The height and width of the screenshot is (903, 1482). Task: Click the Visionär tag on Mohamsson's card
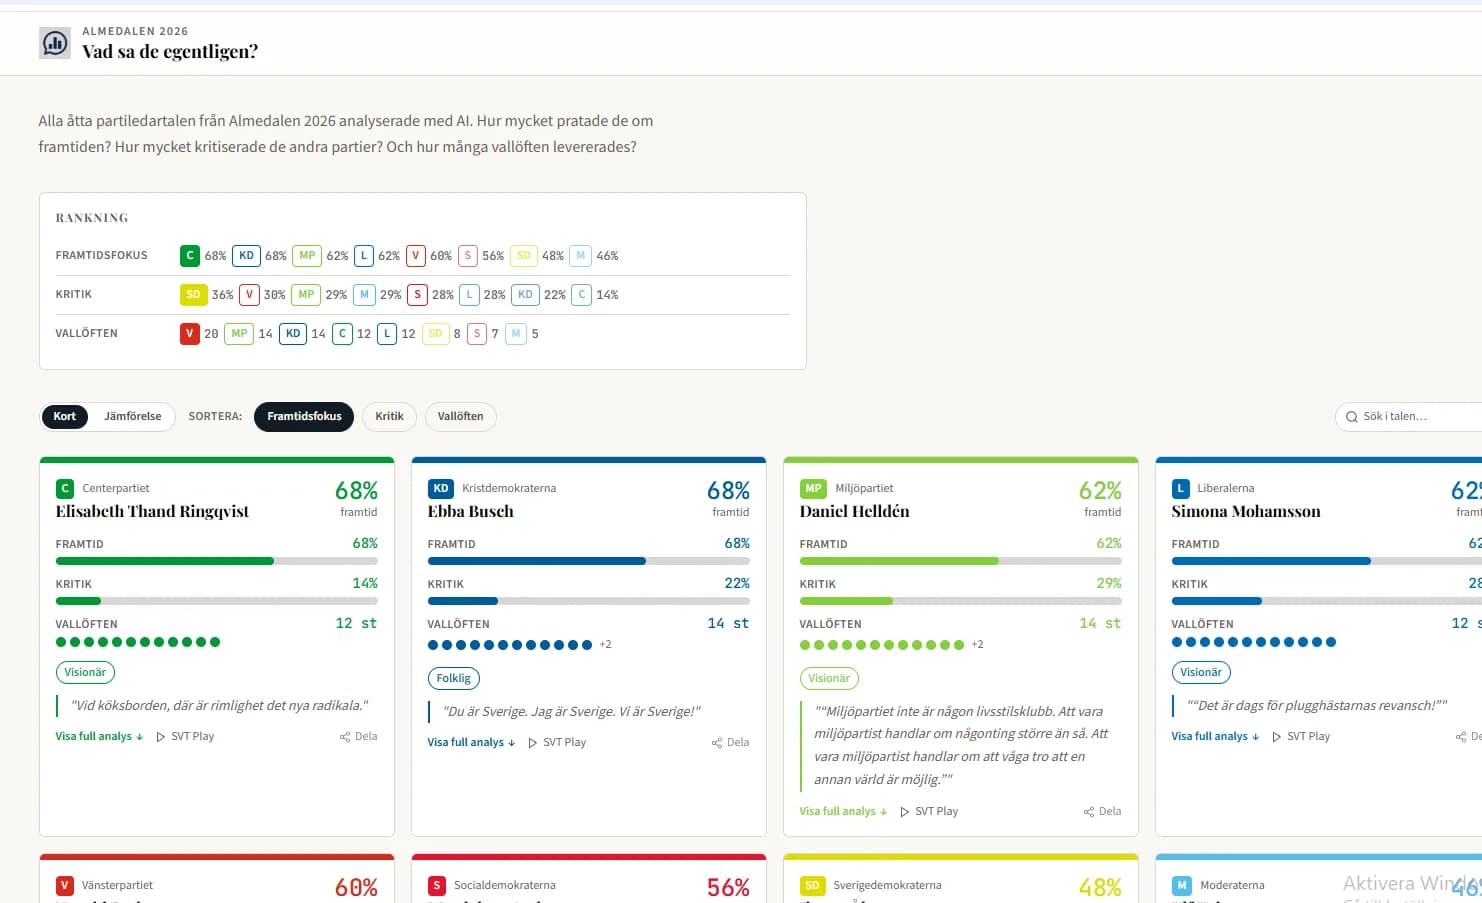1201,673
